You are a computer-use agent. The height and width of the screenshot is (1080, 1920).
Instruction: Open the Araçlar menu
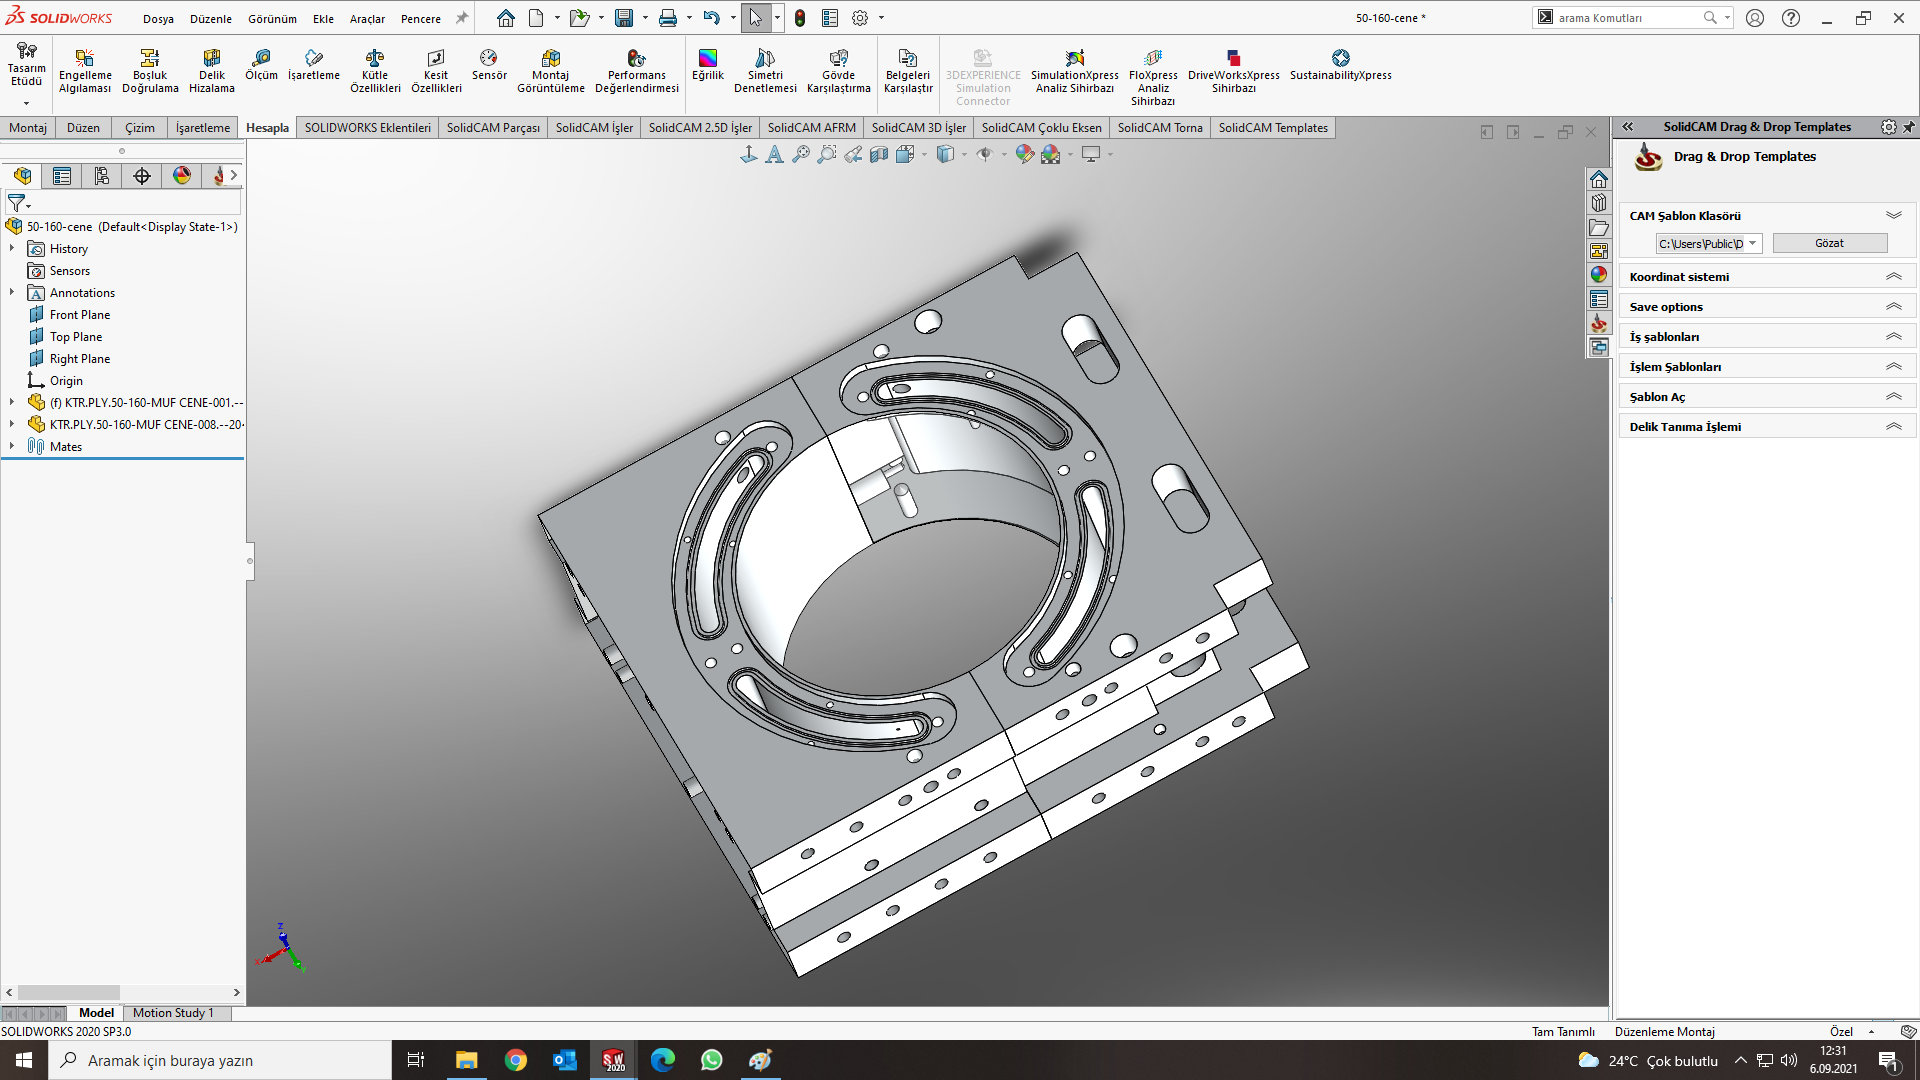[x=367, y=19]
